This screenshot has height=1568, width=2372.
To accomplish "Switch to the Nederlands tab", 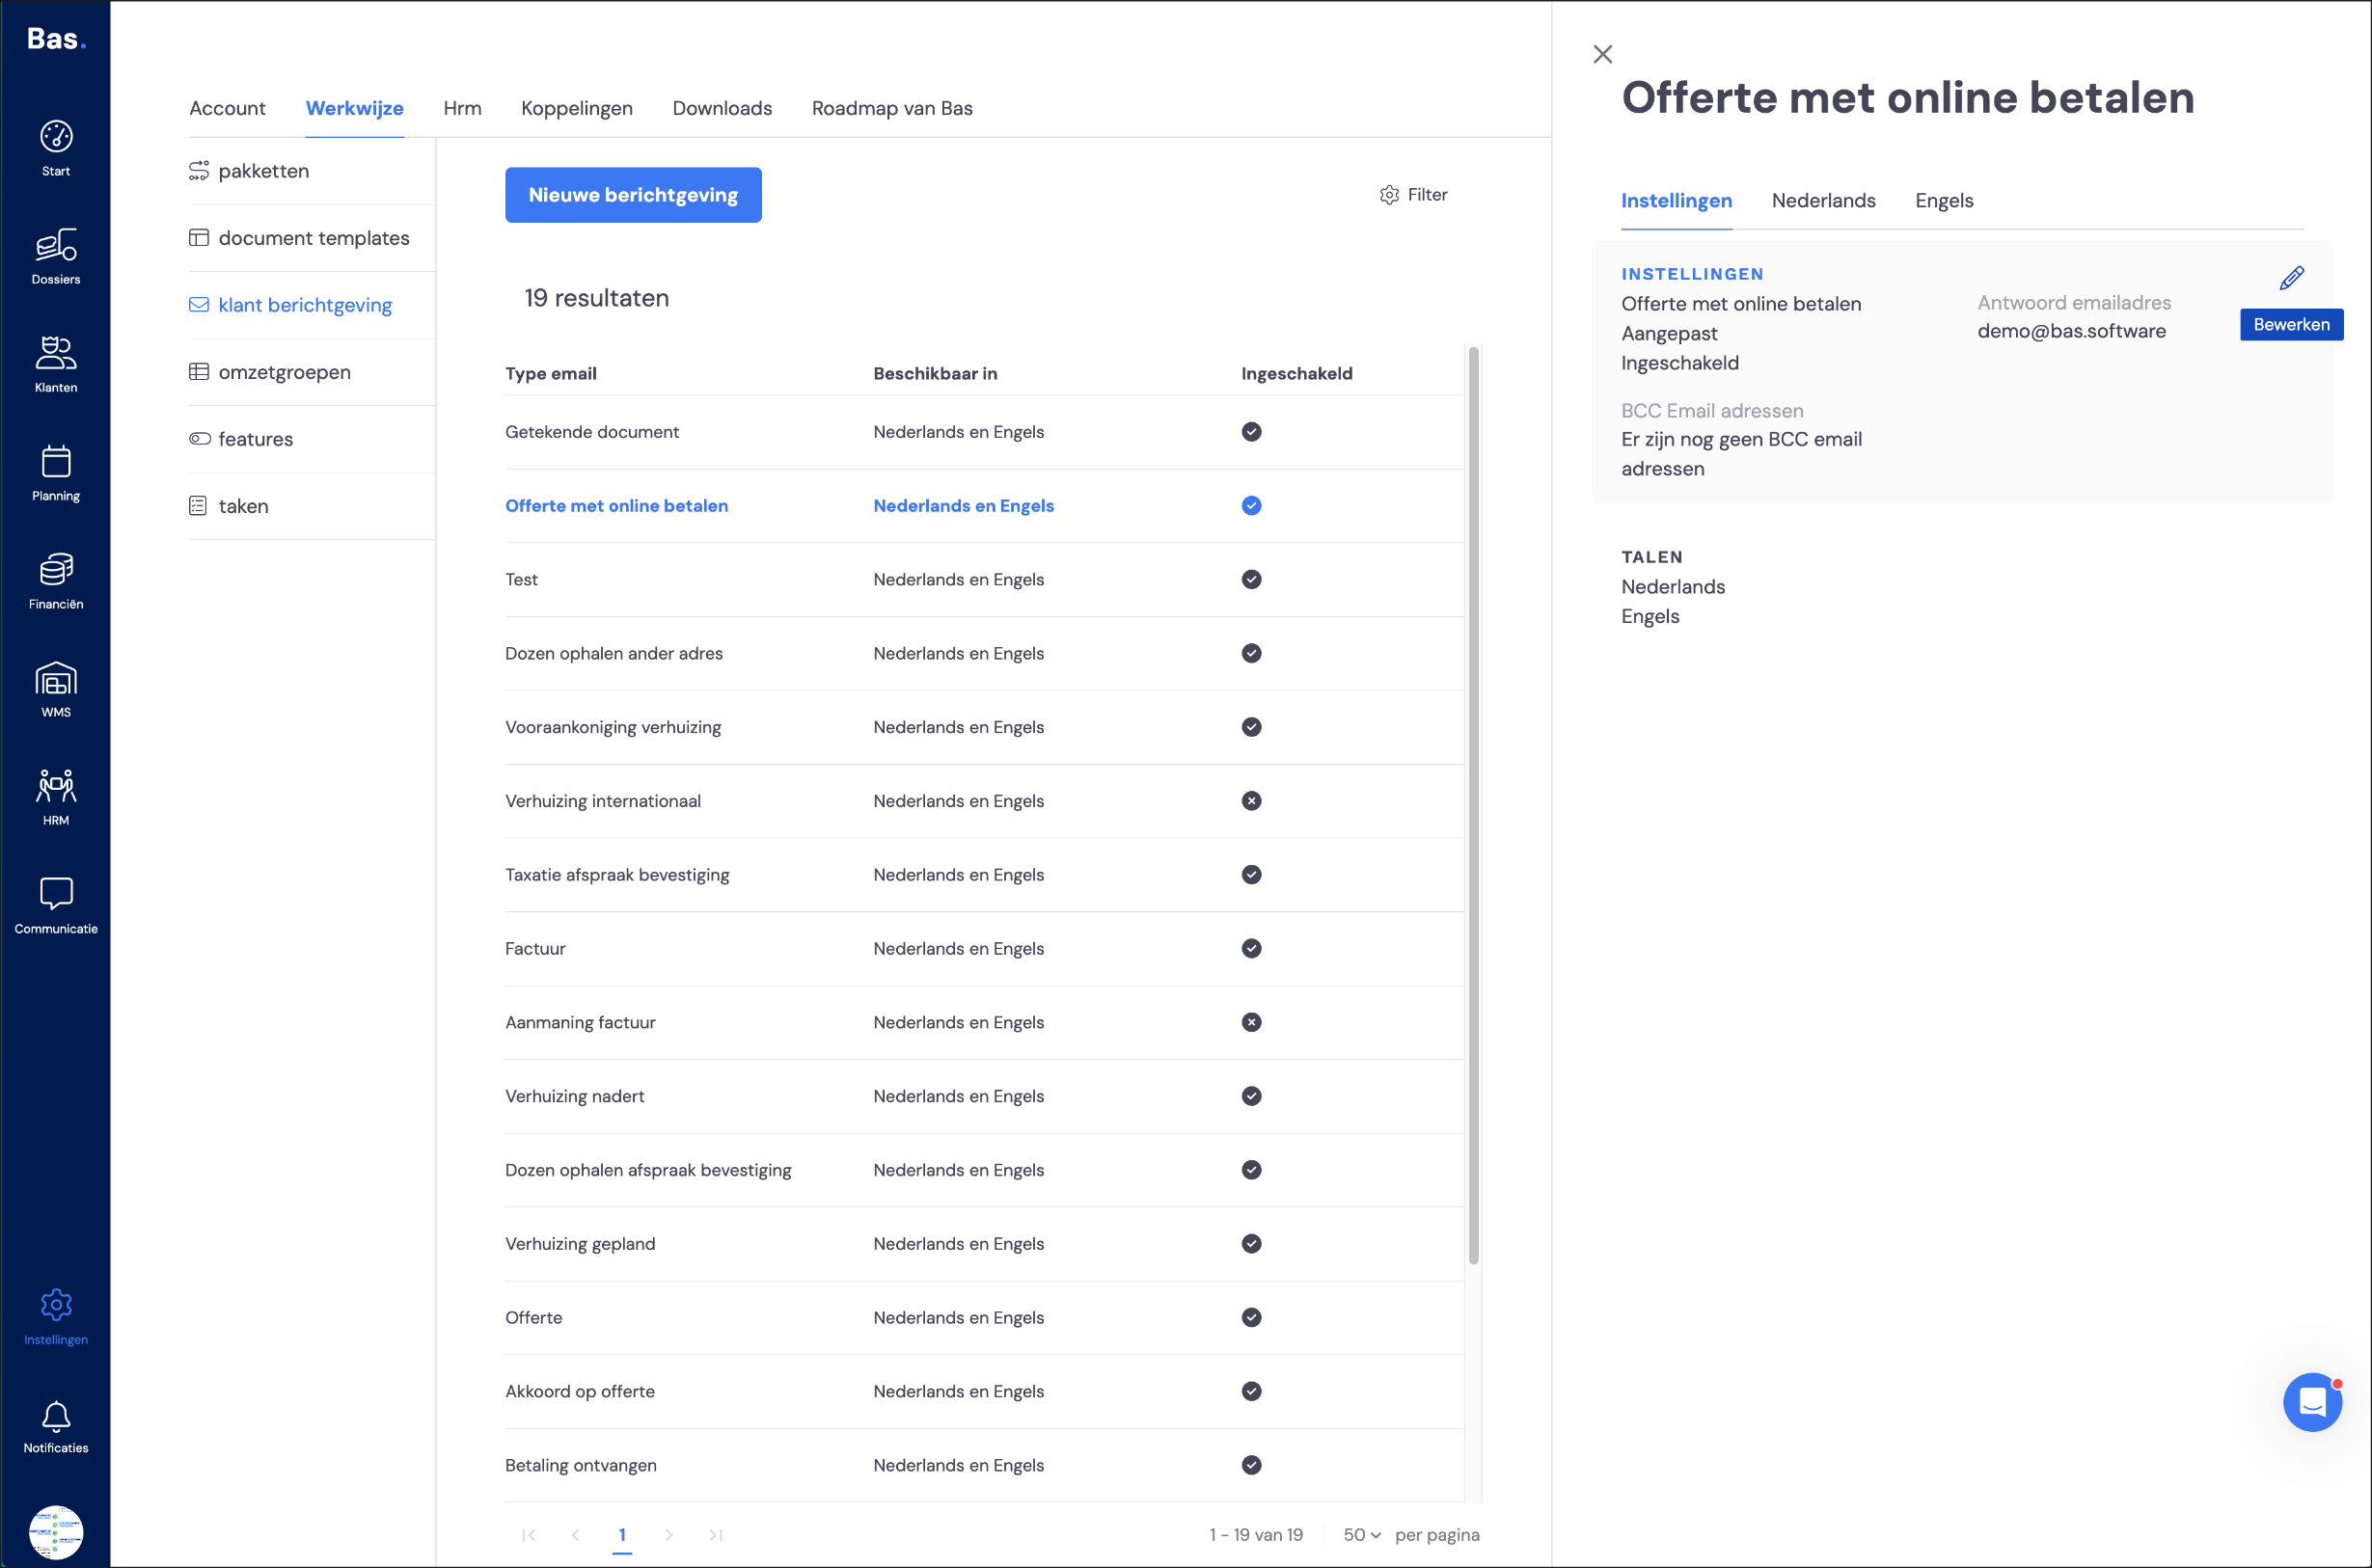I will coord(1823,201).
